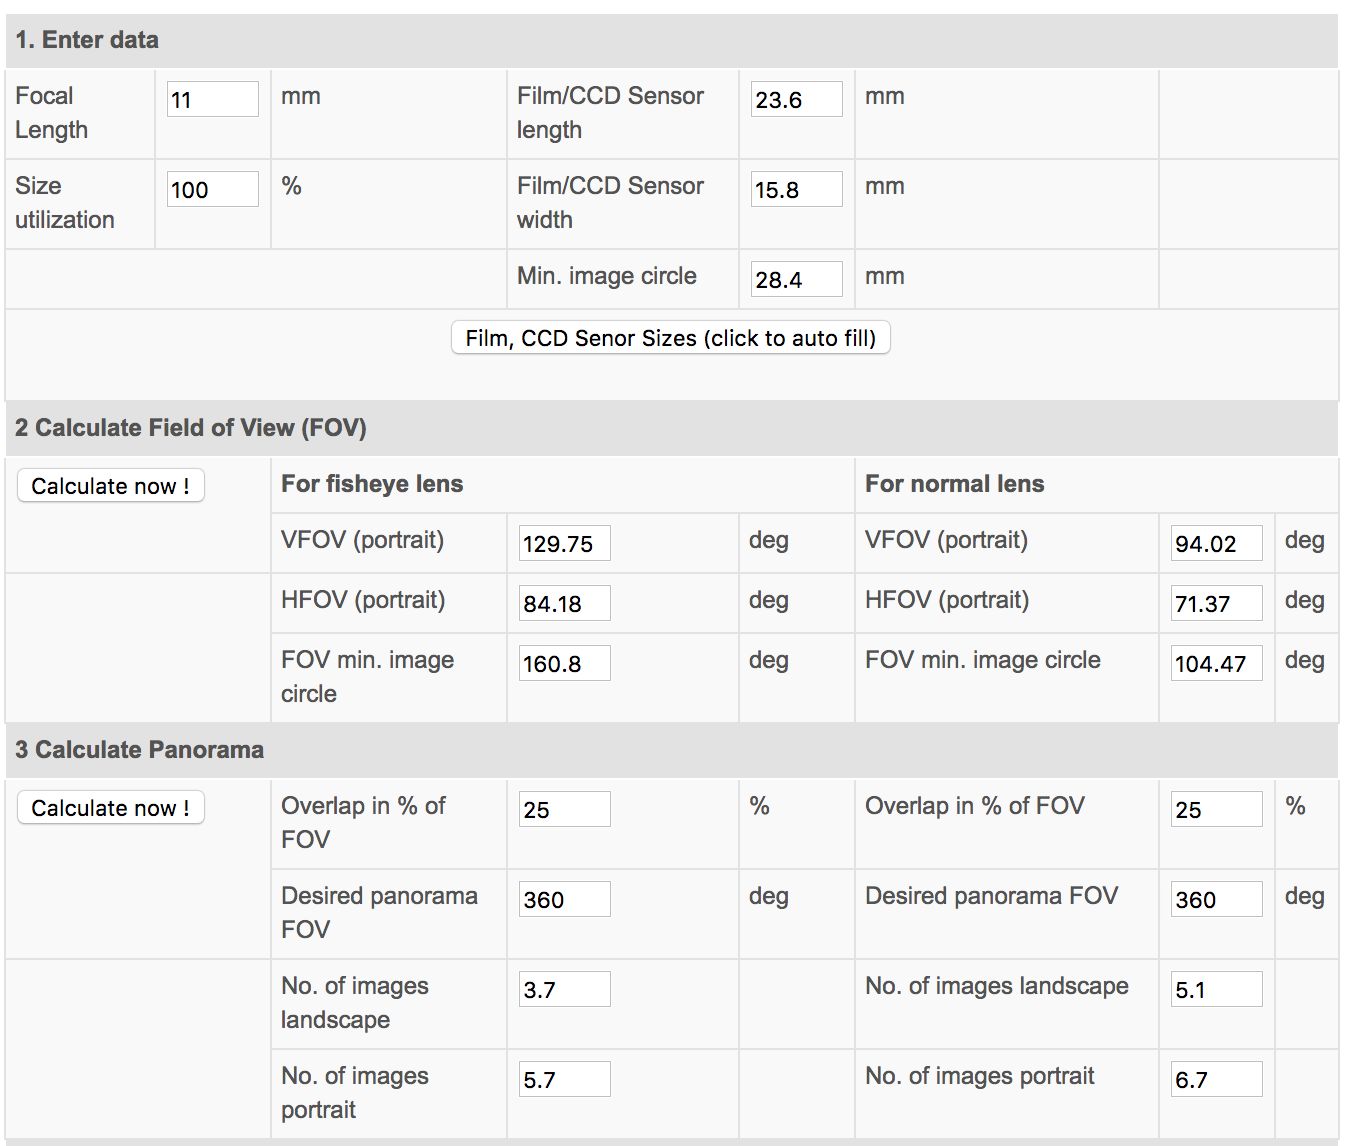Image resolution: width=1348 pixels, height=1146 pixels.
Task: Click normal lens FOV min. image circle field
Action: 1217,663
